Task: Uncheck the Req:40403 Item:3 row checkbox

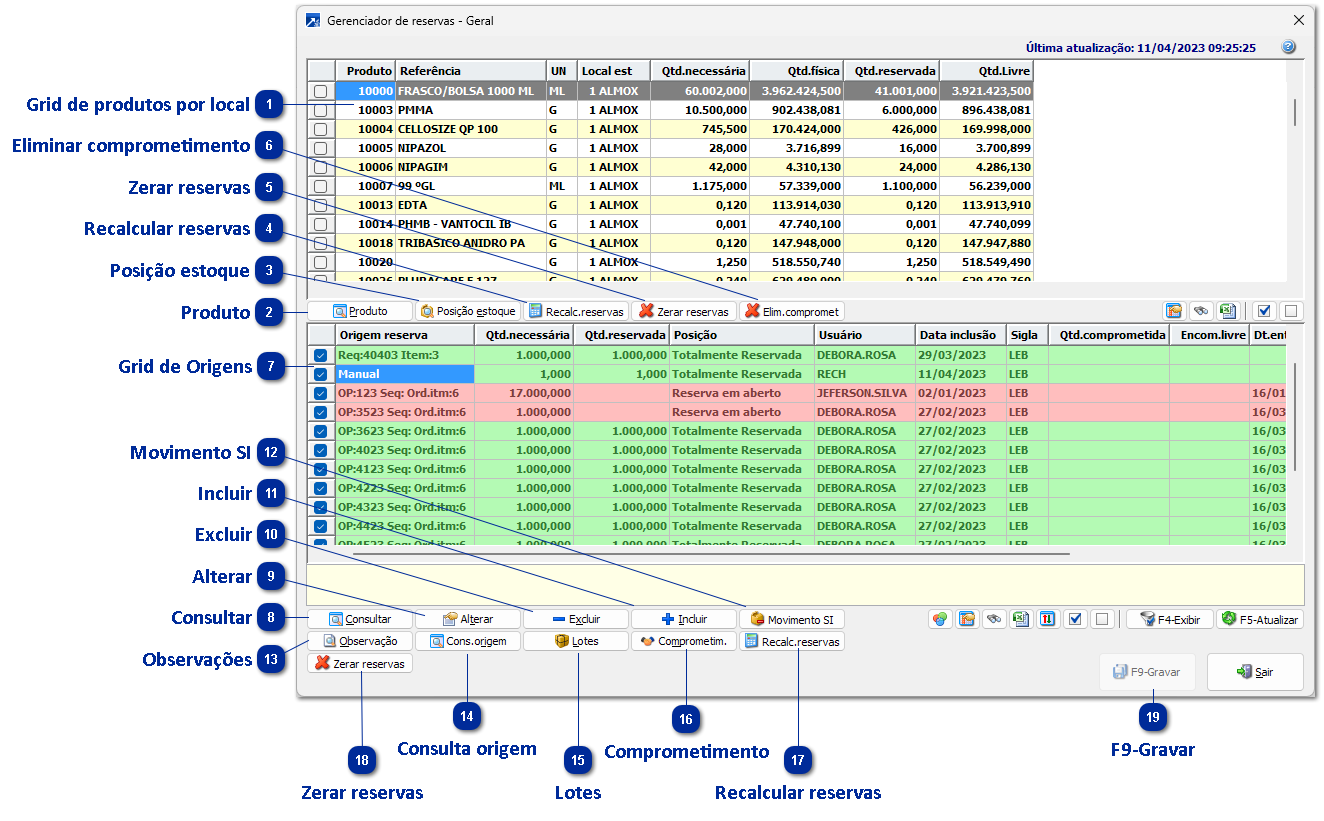Action: point(321,355)
